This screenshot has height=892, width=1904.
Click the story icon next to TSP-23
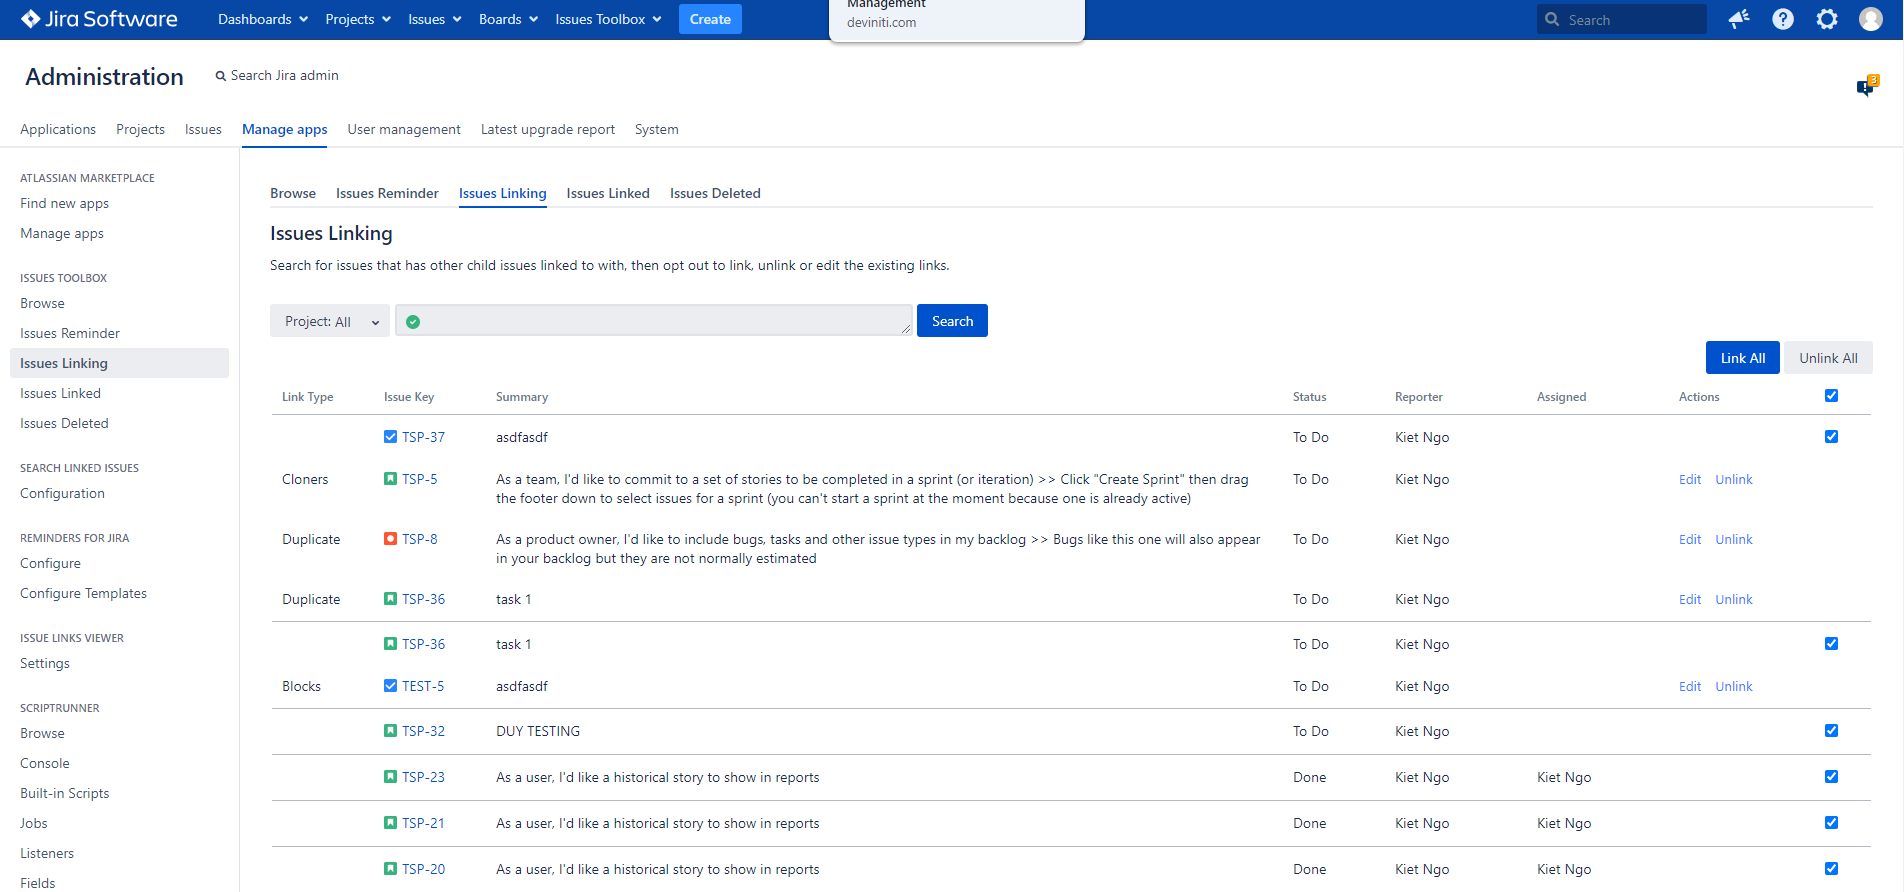pyautogui.click(x=390, y=777)
